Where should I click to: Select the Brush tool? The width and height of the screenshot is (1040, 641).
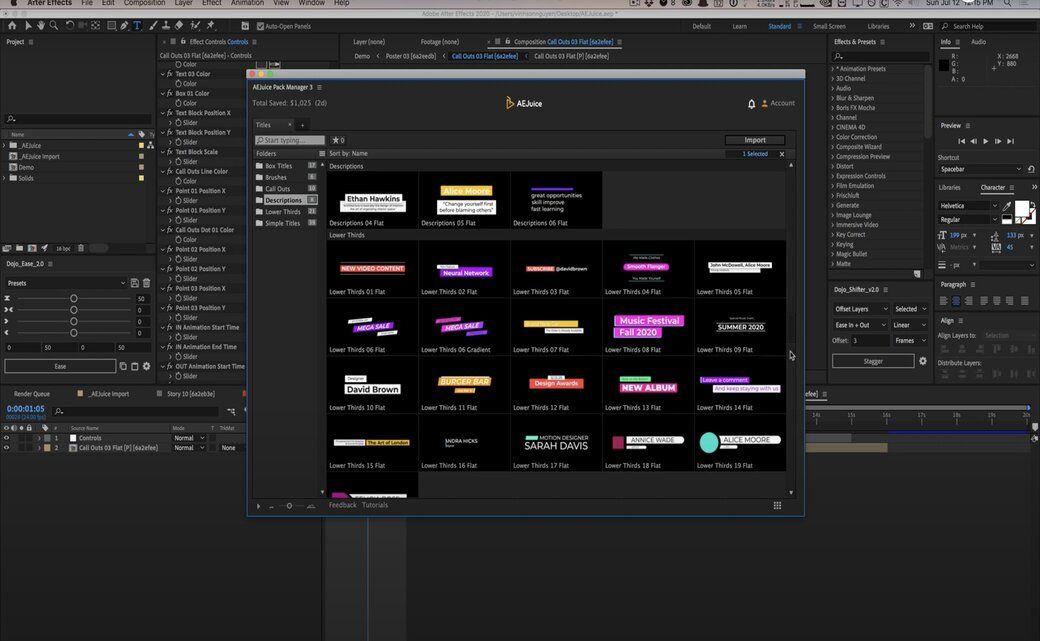[x=154, y=26]
